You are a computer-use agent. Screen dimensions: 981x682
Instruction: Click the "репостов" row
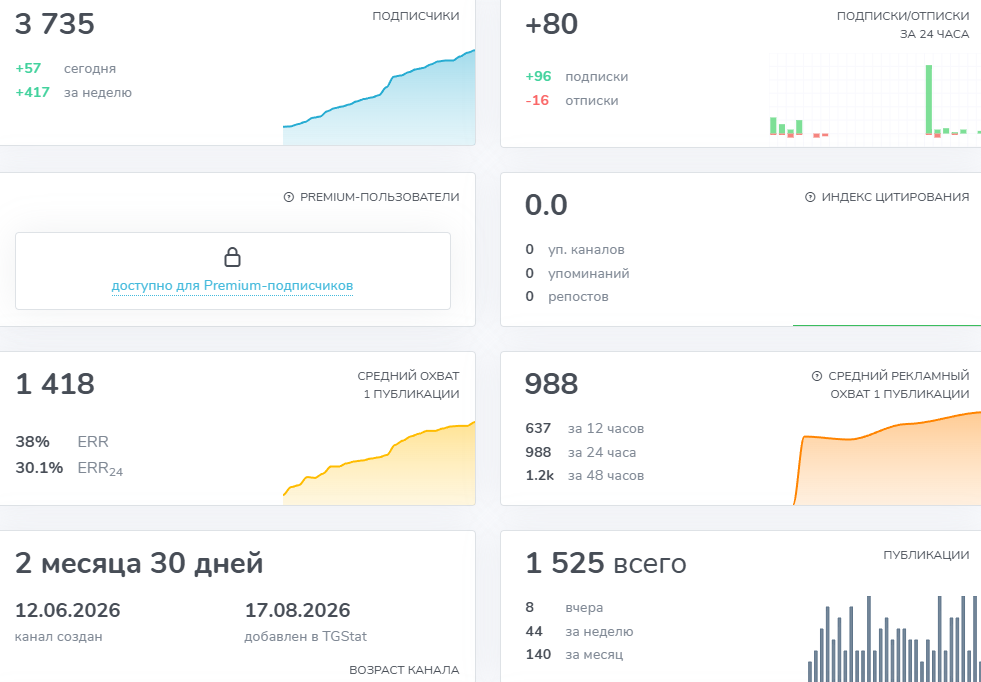[567, 297]
